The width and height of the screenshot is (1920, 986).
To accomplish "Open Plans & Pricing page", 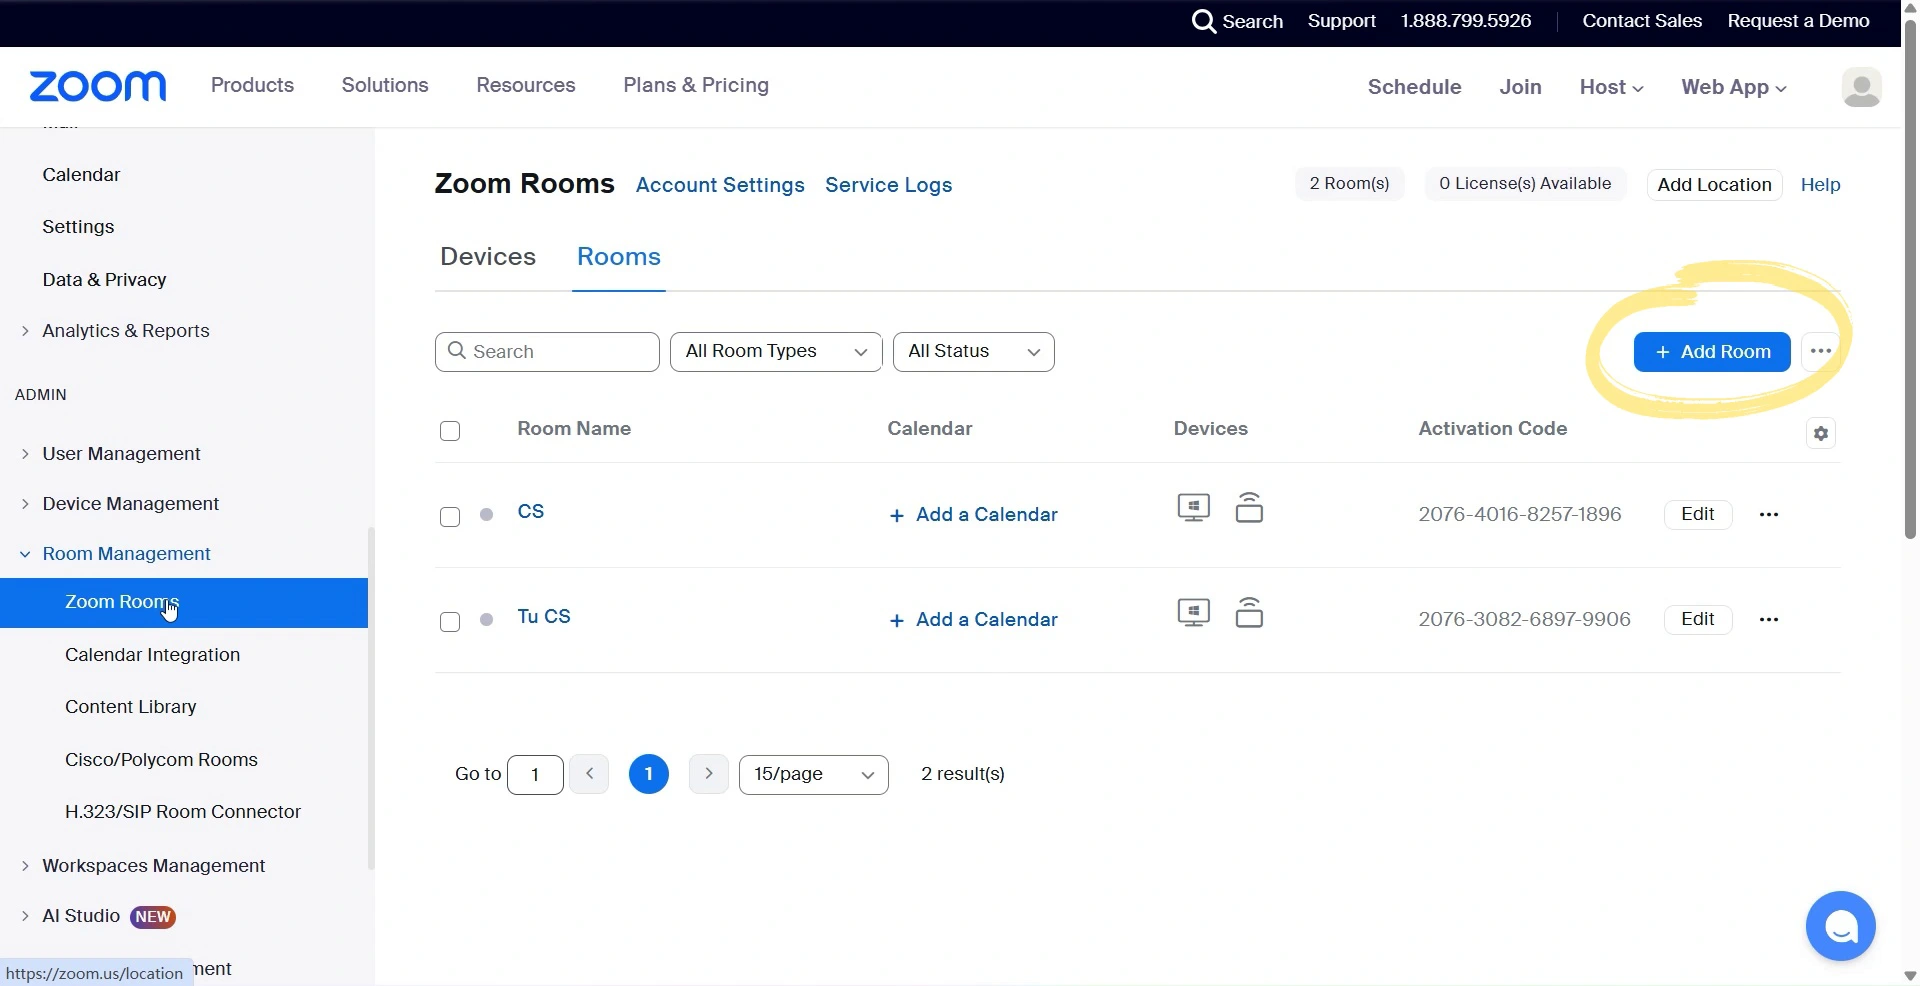I will (x=696, y=86).
